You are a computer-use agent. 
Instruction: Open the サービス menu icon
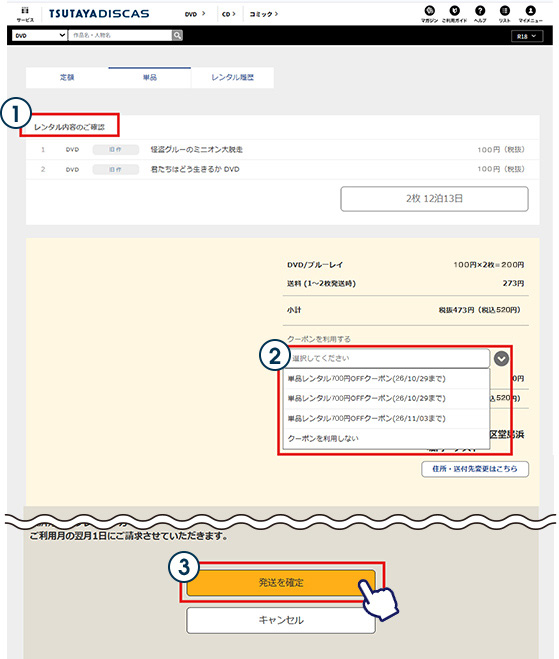coord(25,14)
